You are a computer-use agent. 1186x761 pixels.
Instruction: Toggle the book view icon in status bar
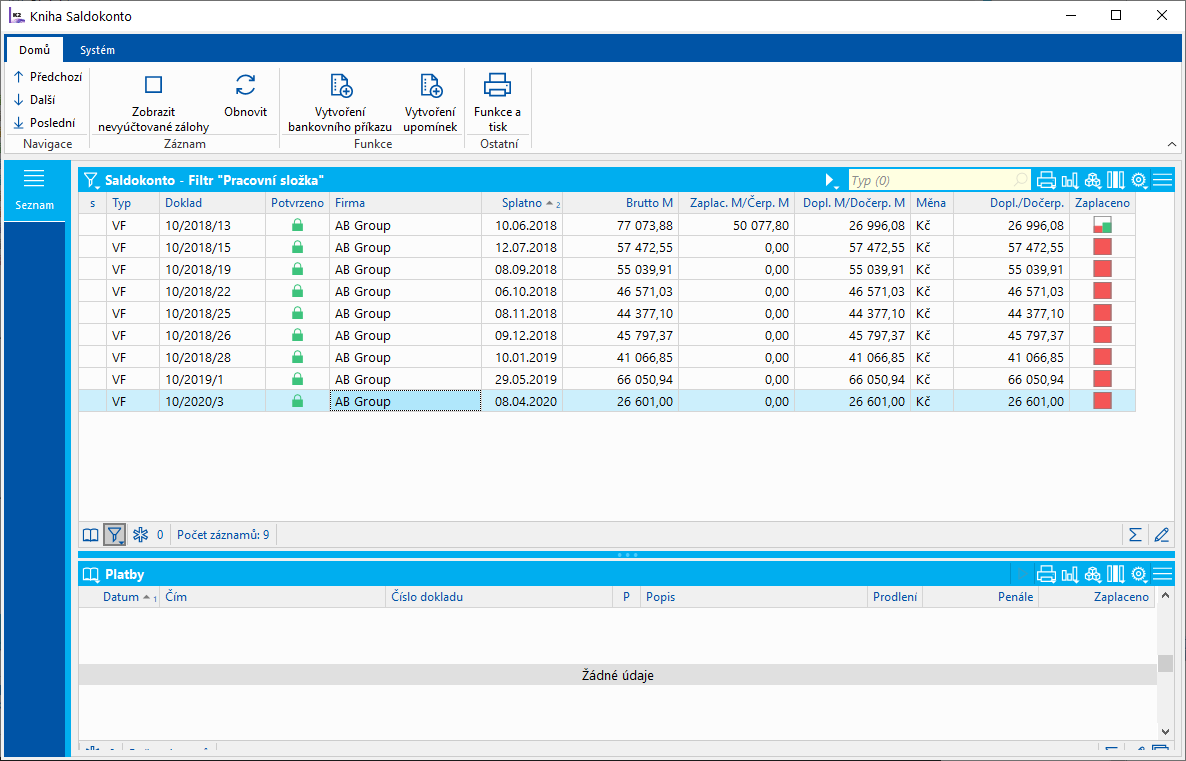91,535
